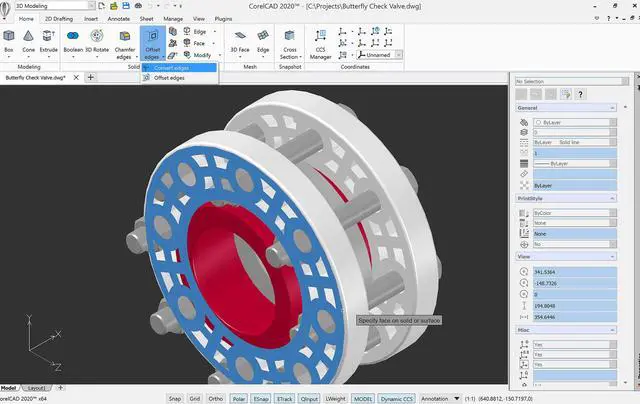Toggle Ortho mode in the status bar
This screenshot has height=404, width=640.
[x=216, y=399]
